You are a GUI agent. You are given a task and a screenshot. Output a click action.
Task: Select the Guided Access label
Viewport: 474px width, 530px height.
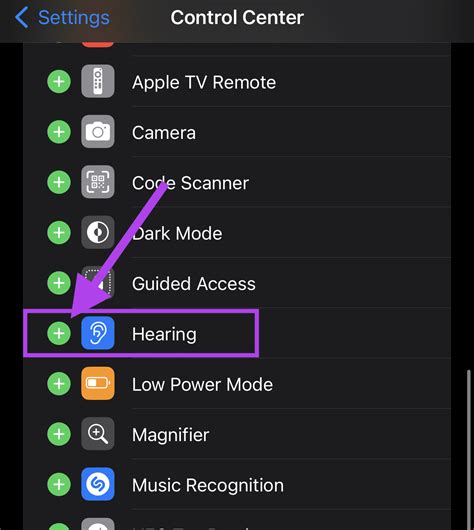pyautogui.click(x=194, y=283)
